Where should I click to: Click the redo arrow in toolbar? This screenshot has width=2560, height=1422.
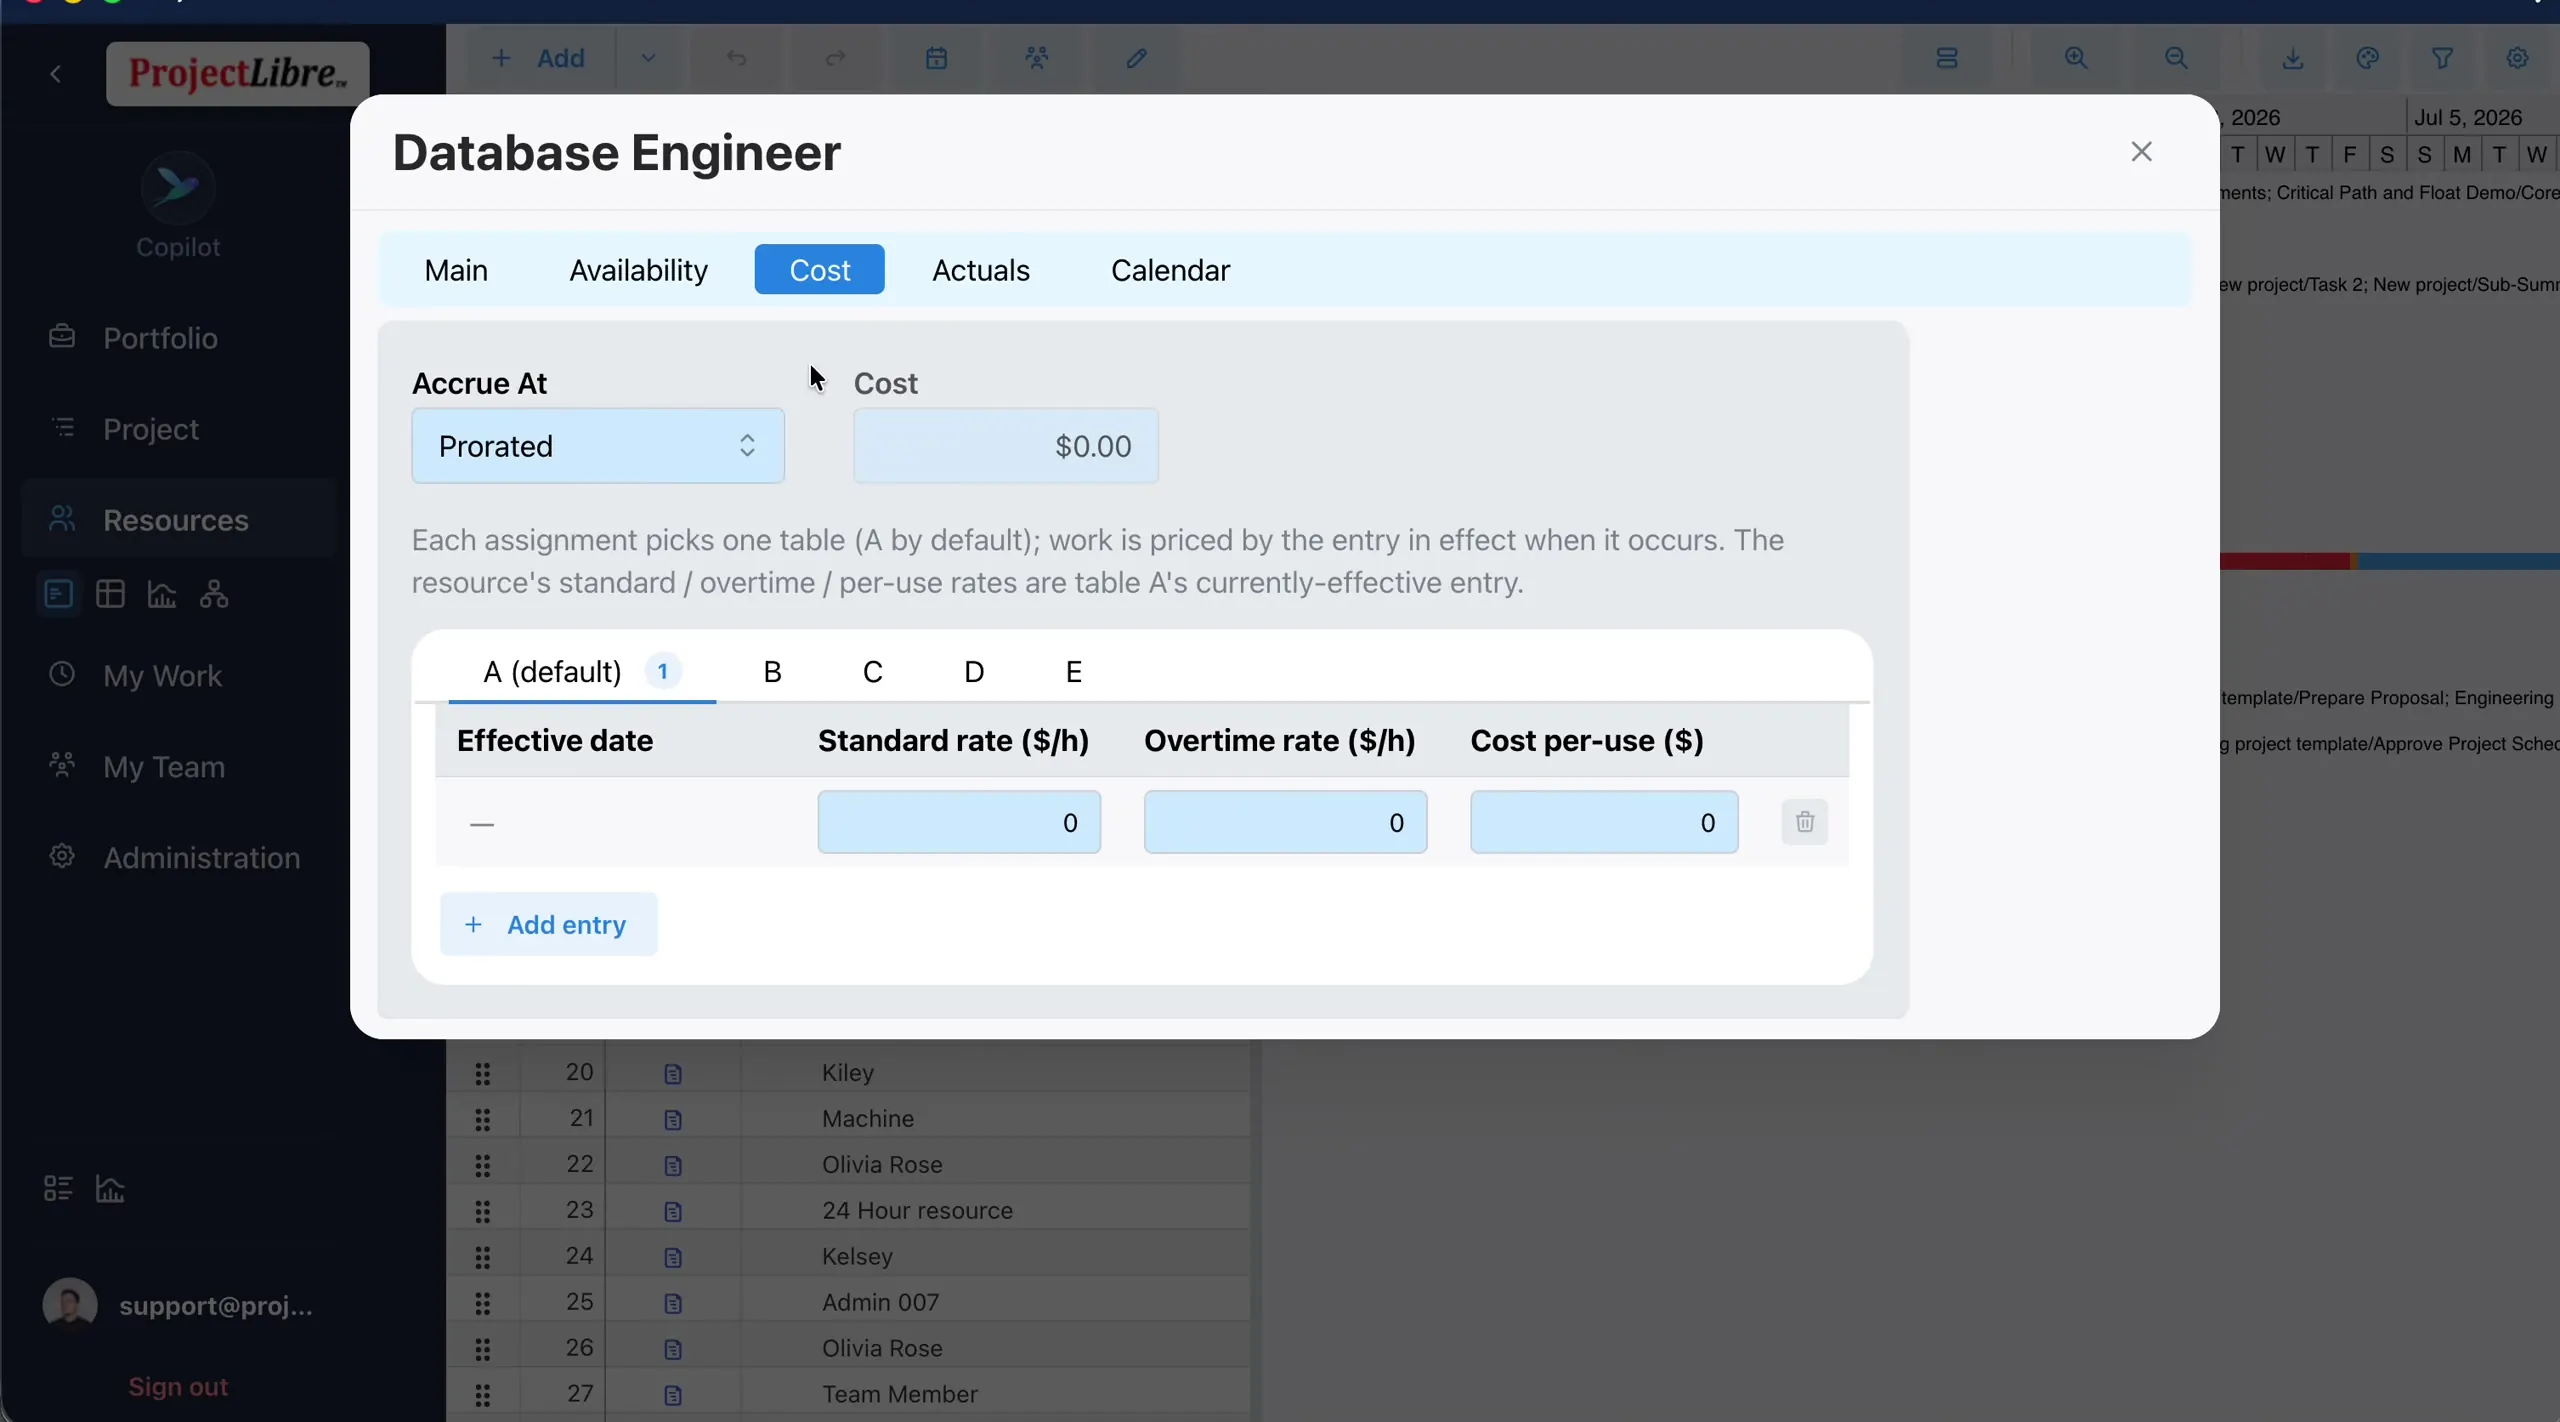(835, 58)
